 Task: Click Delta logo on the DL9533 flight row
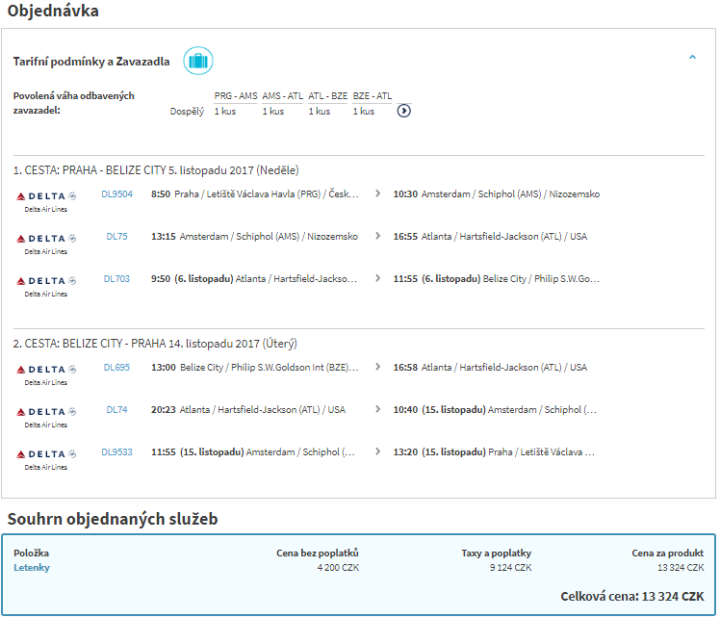coord(46,455)
